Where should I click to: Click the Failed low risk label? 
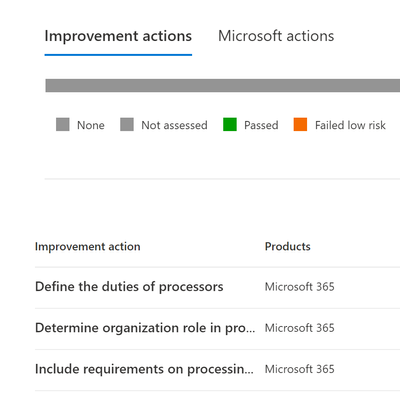click(350, 125)
